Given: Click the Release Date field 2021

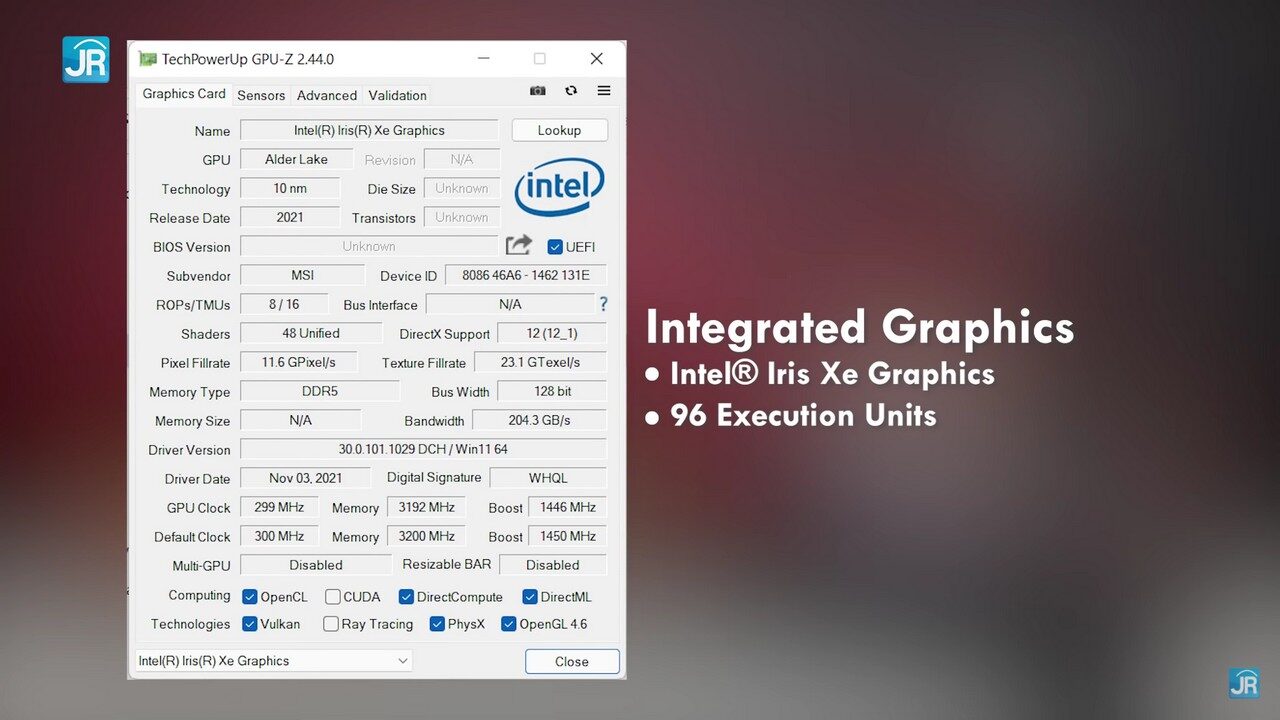Looking at the screenshot, I should (290, 217).
